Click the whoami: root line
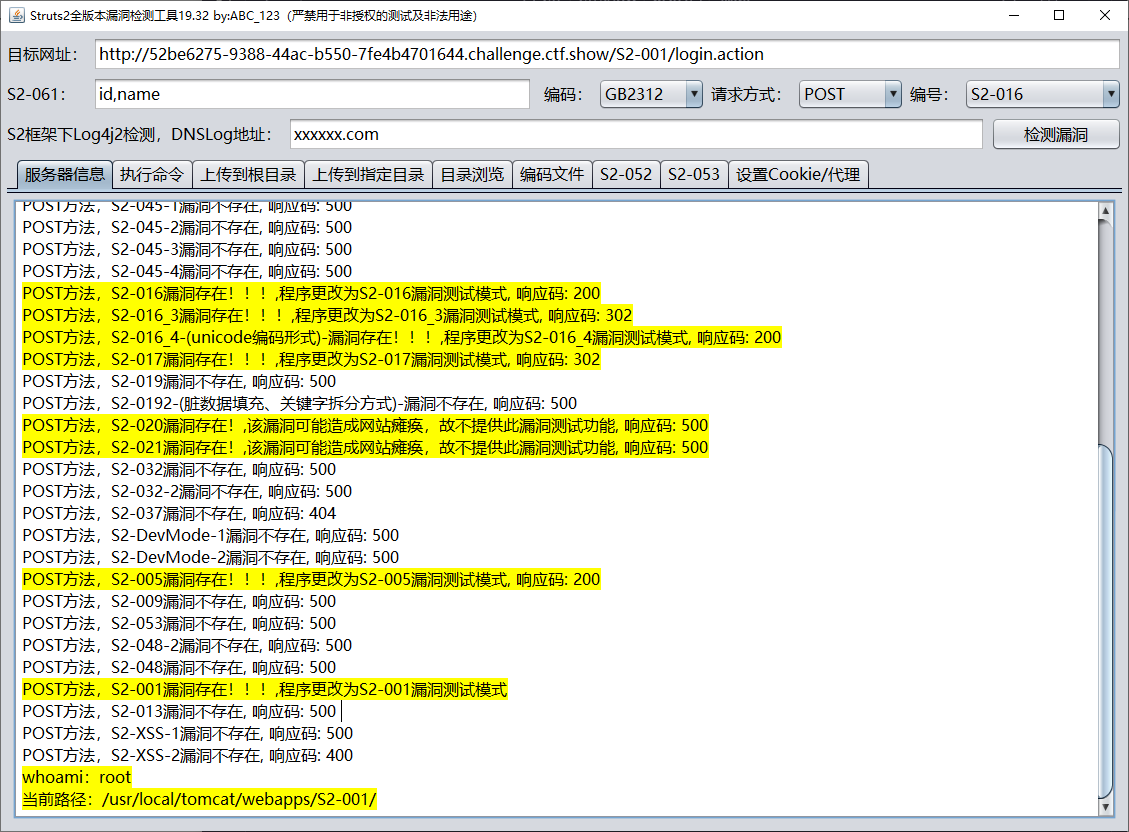Screen dimensions: 1129x832 77,777
